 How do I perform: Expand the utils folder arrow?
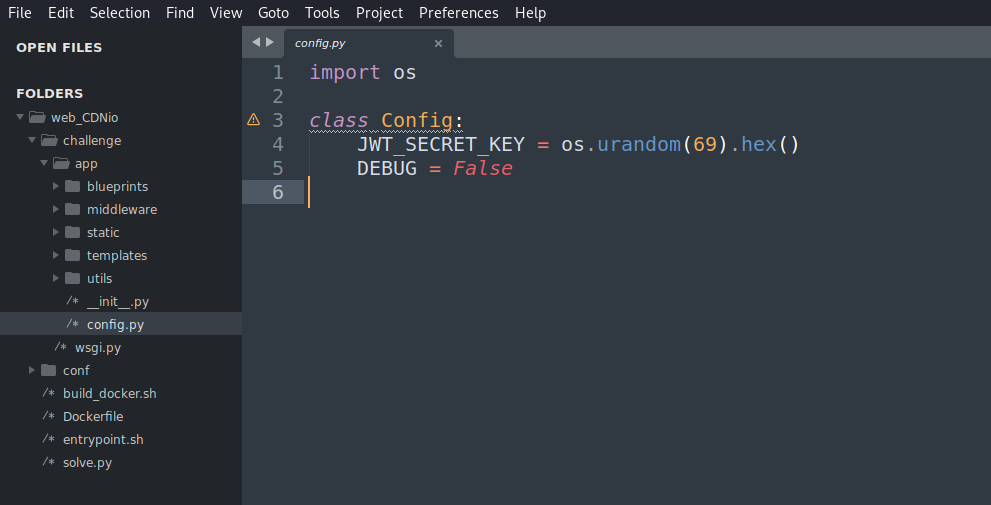click(56, 279)
